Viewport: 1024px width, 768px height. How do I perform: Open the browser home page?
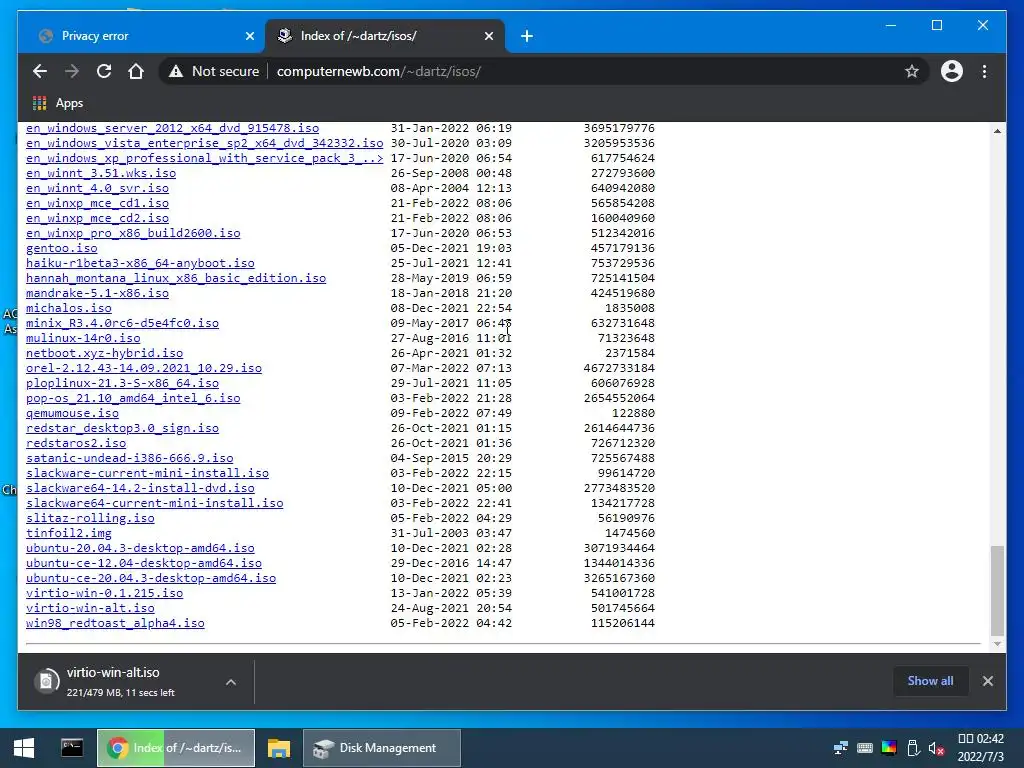[136, 71]
